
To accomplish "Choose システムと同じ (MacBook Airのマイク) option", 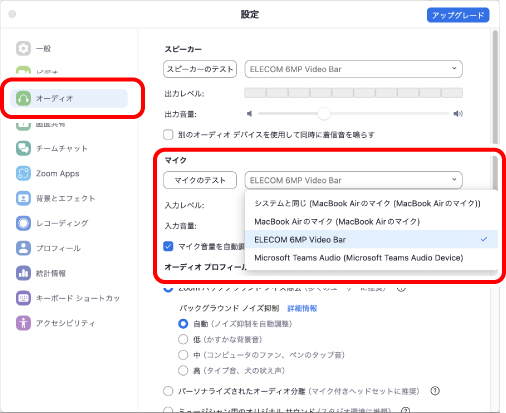I will (x=371, y=203).
